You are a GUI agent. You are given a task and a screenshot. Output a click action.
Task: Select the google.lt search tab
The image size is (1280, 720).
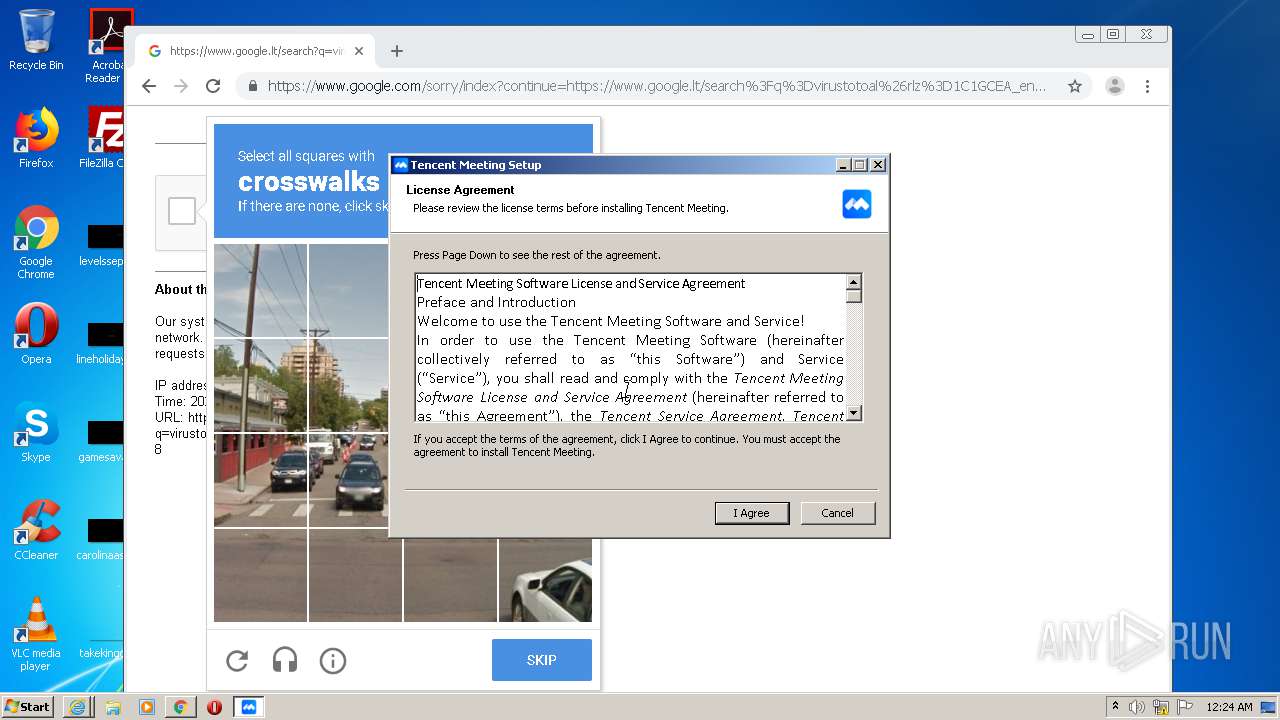point(255,51)
